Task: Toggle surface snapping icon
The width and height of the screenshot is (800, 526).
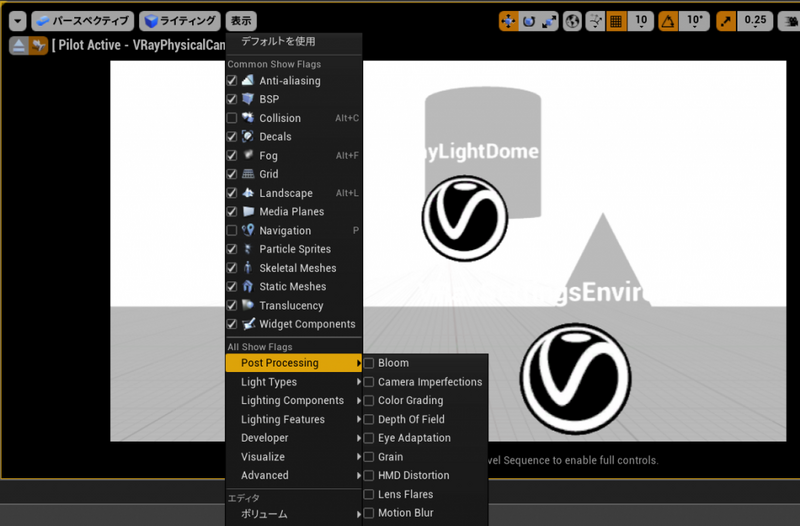Action: click(595, 21)
